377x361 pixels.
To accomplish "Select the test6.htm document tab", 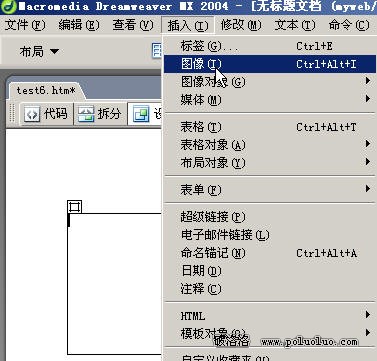I will (46, 90).
